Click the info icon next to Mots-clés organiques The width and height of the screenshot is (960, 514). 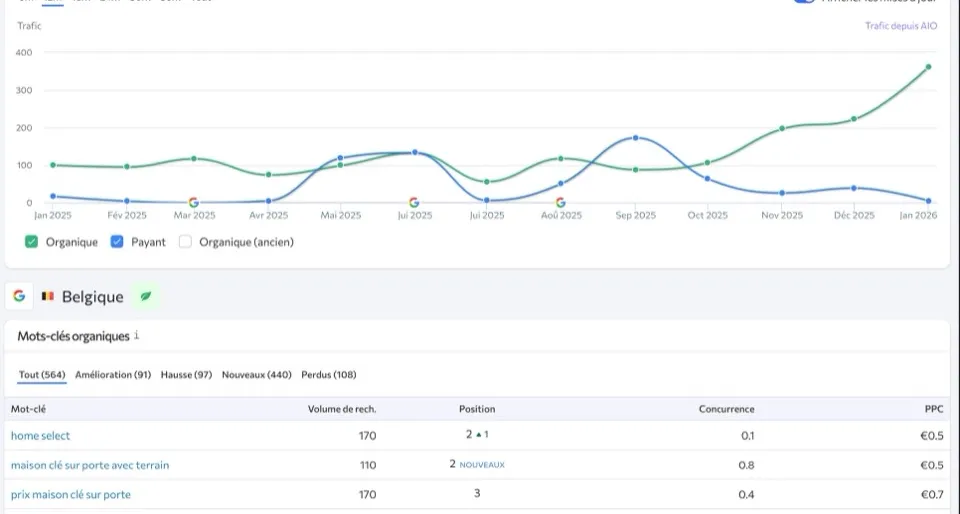(137, 337)
